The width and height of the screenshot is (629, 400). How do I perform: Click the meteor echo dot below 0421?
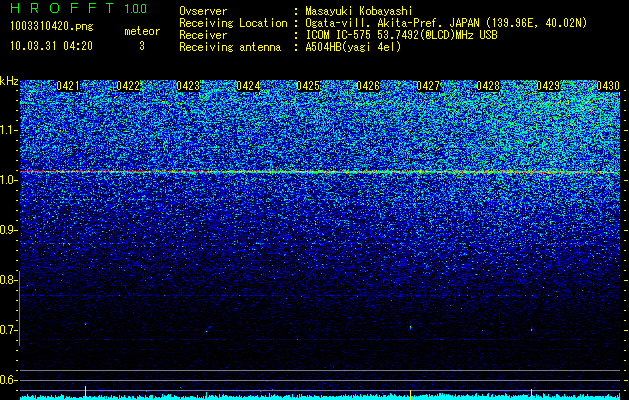click(85, 323)
